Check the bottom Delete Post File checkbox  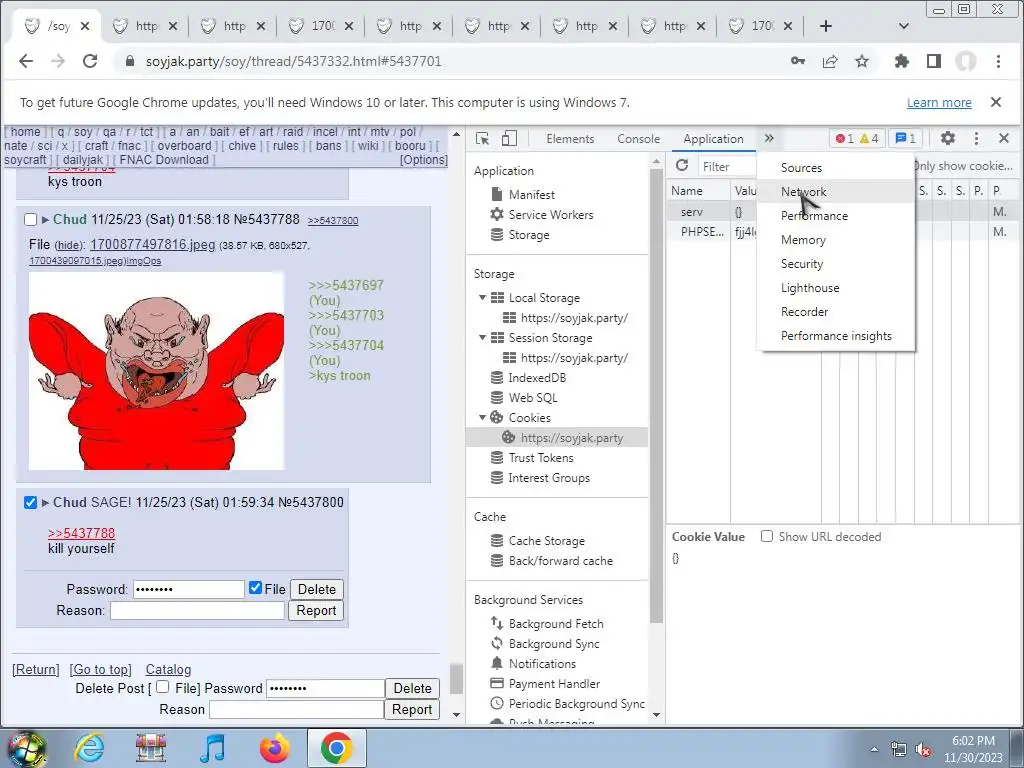163,687
